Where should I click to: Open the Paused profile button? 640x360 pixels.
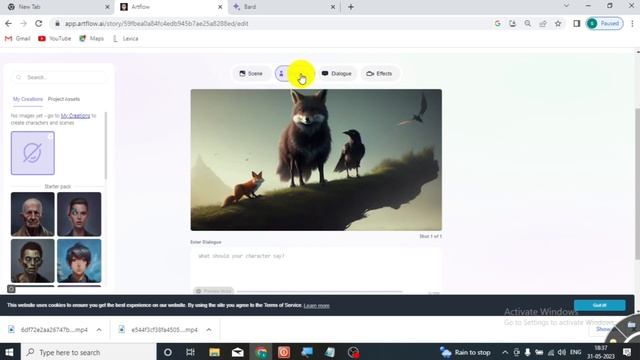[x=604, y=24]
